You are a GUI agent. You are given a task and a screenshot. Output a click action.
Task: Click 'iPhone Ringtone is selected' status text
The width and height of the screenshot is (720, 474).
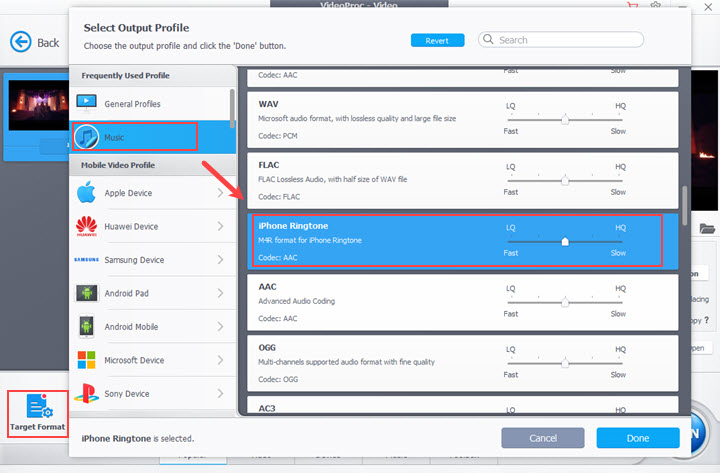point(138,439)
